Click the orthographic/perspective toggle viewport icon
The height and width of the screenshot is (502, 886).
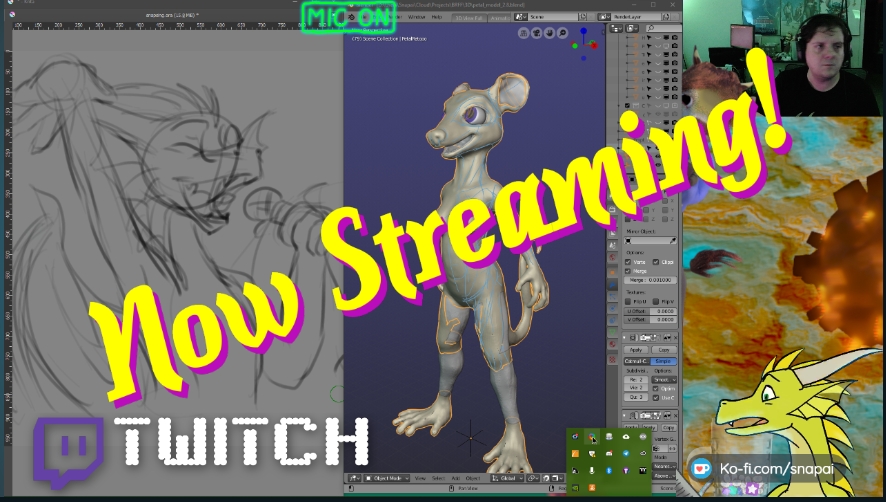pos(523,33)
